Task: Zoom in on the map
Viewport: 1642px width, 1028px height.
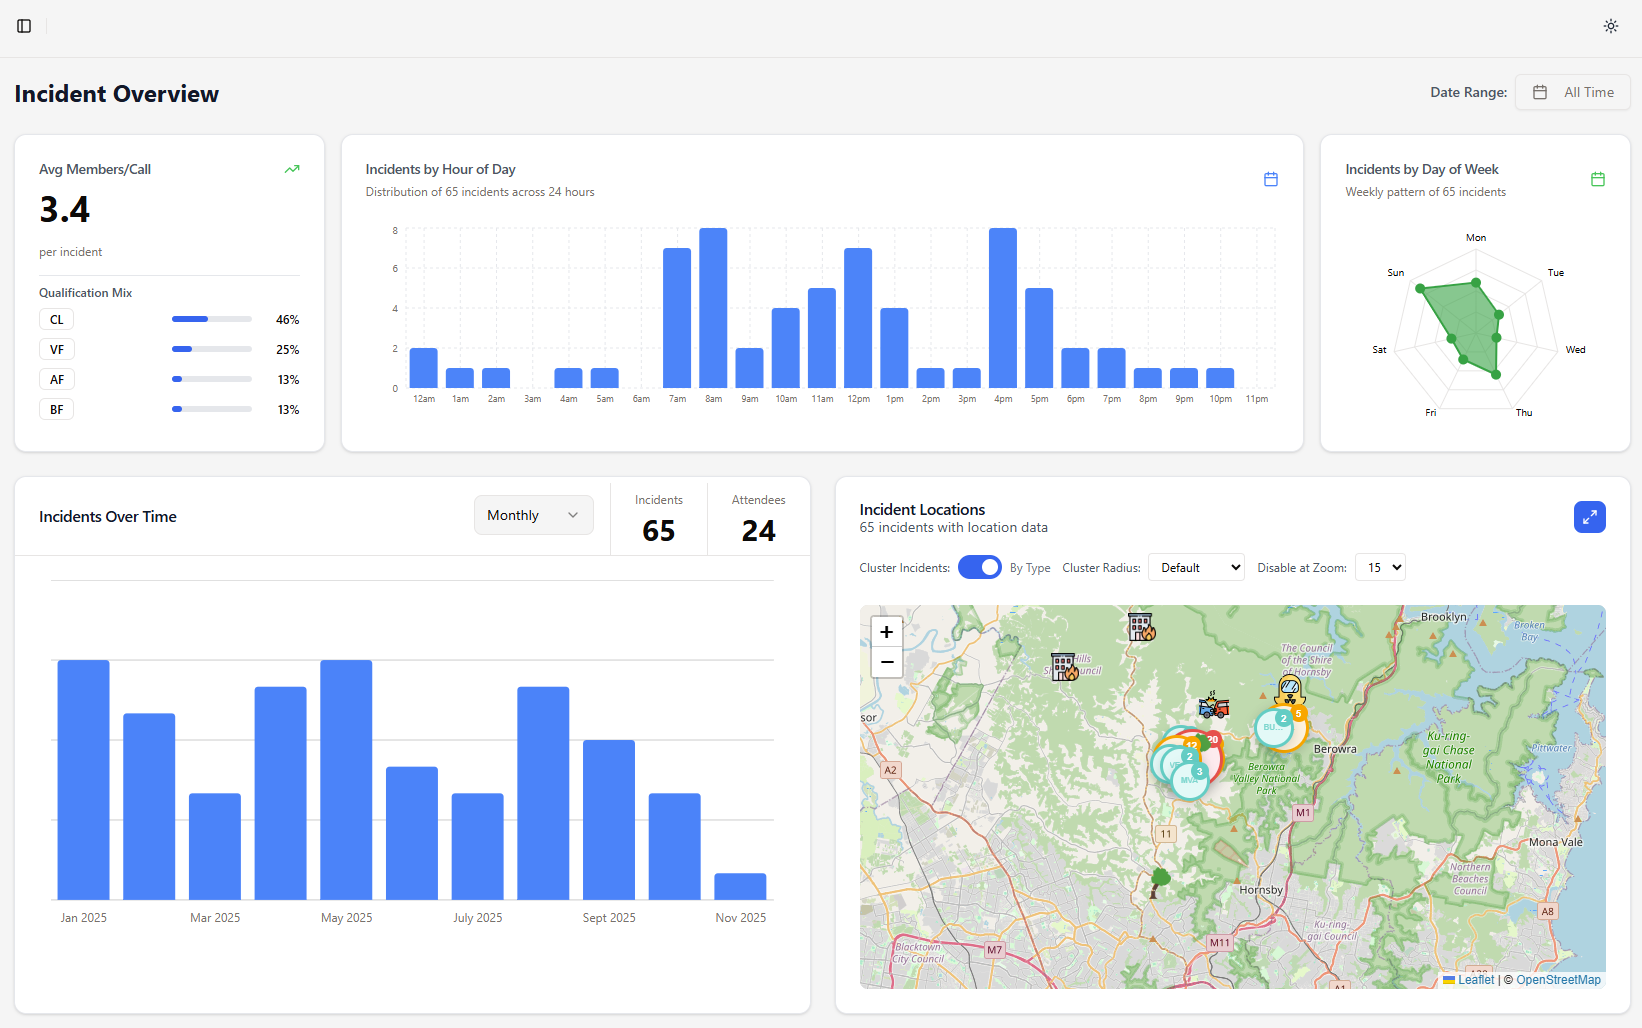Action: pyautogui.click(x=886, y=632)
